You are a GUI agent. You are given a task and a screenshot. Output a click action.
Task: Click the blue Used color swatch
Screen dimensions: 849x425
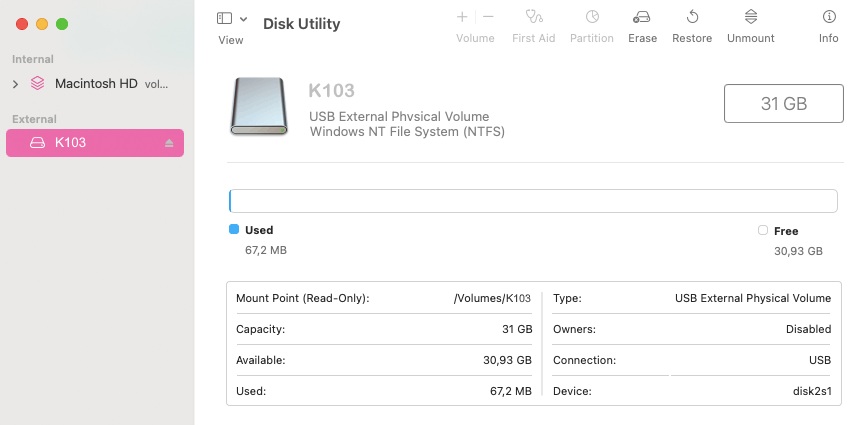point(234,230)
